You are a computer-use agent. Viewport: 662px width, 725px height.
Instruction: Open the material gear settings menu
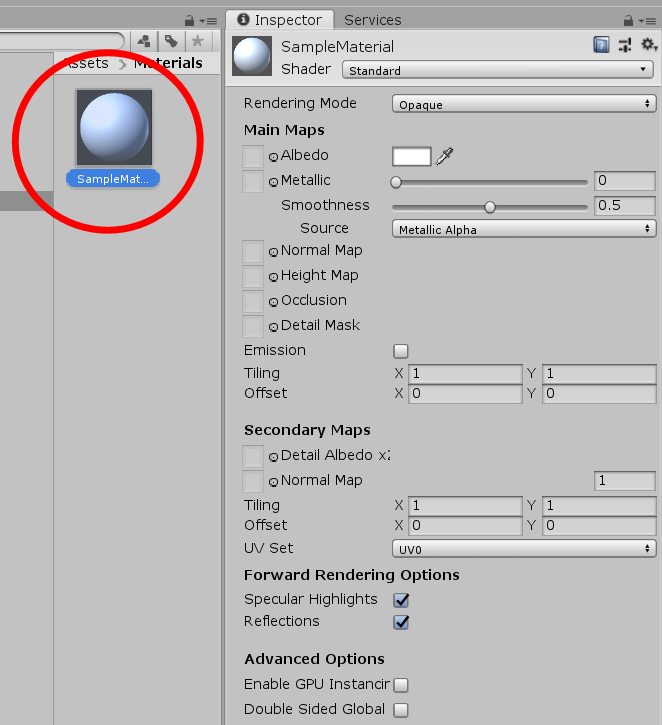(x=649, y=45)
